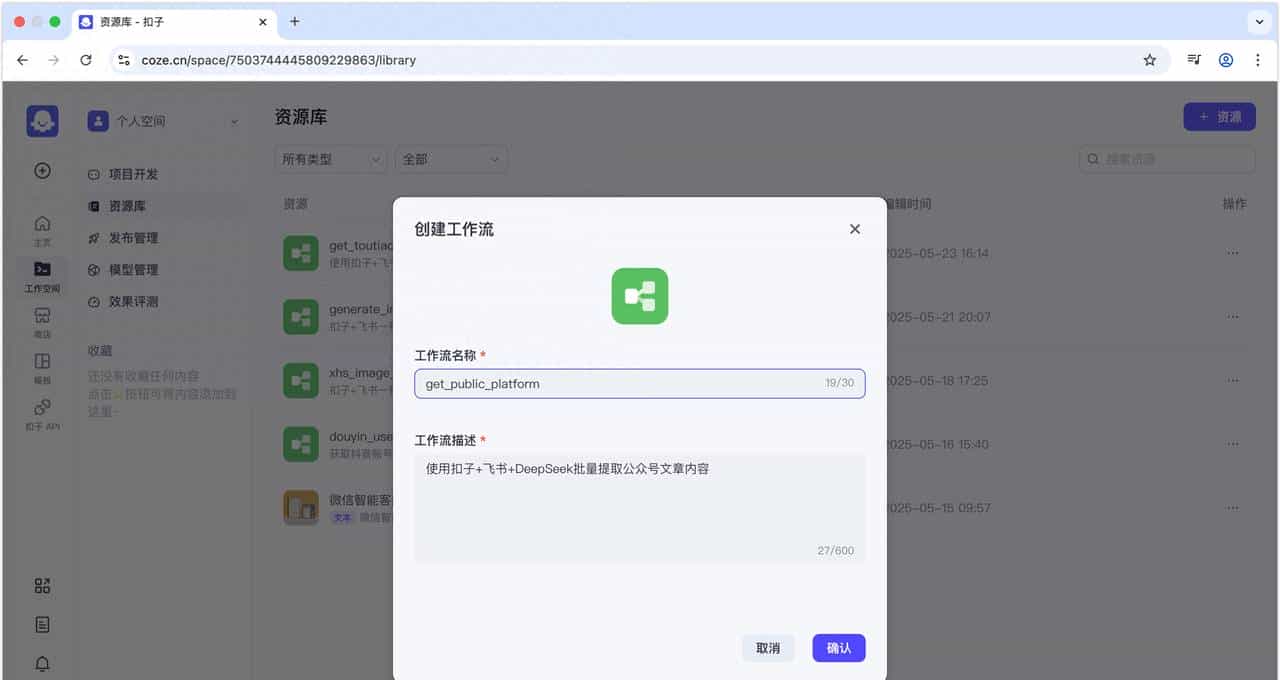Click the blue + 资源 button

click(1219, 117)
